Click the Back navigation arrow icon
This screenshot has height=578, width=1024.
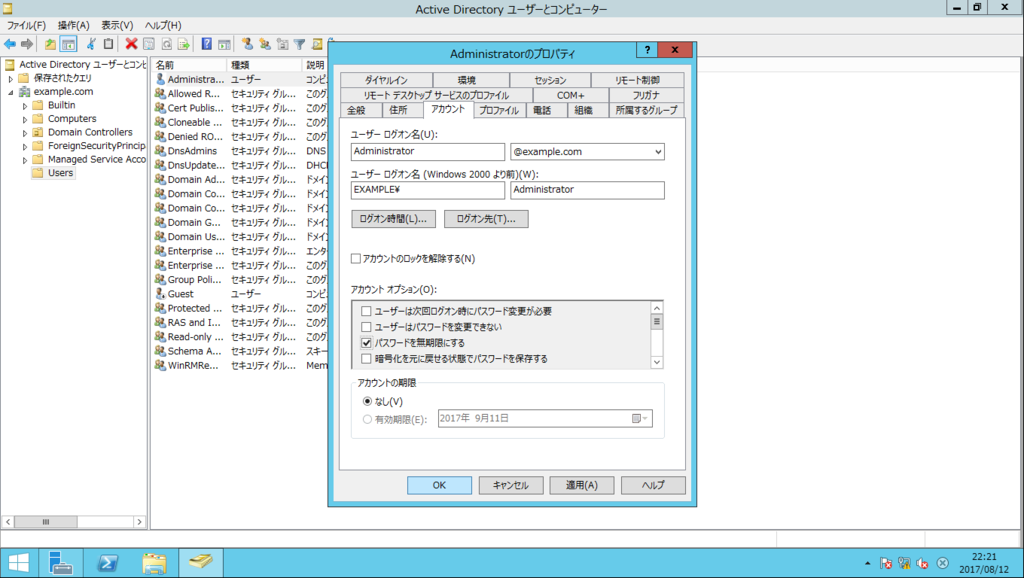(x=9, y=43)
